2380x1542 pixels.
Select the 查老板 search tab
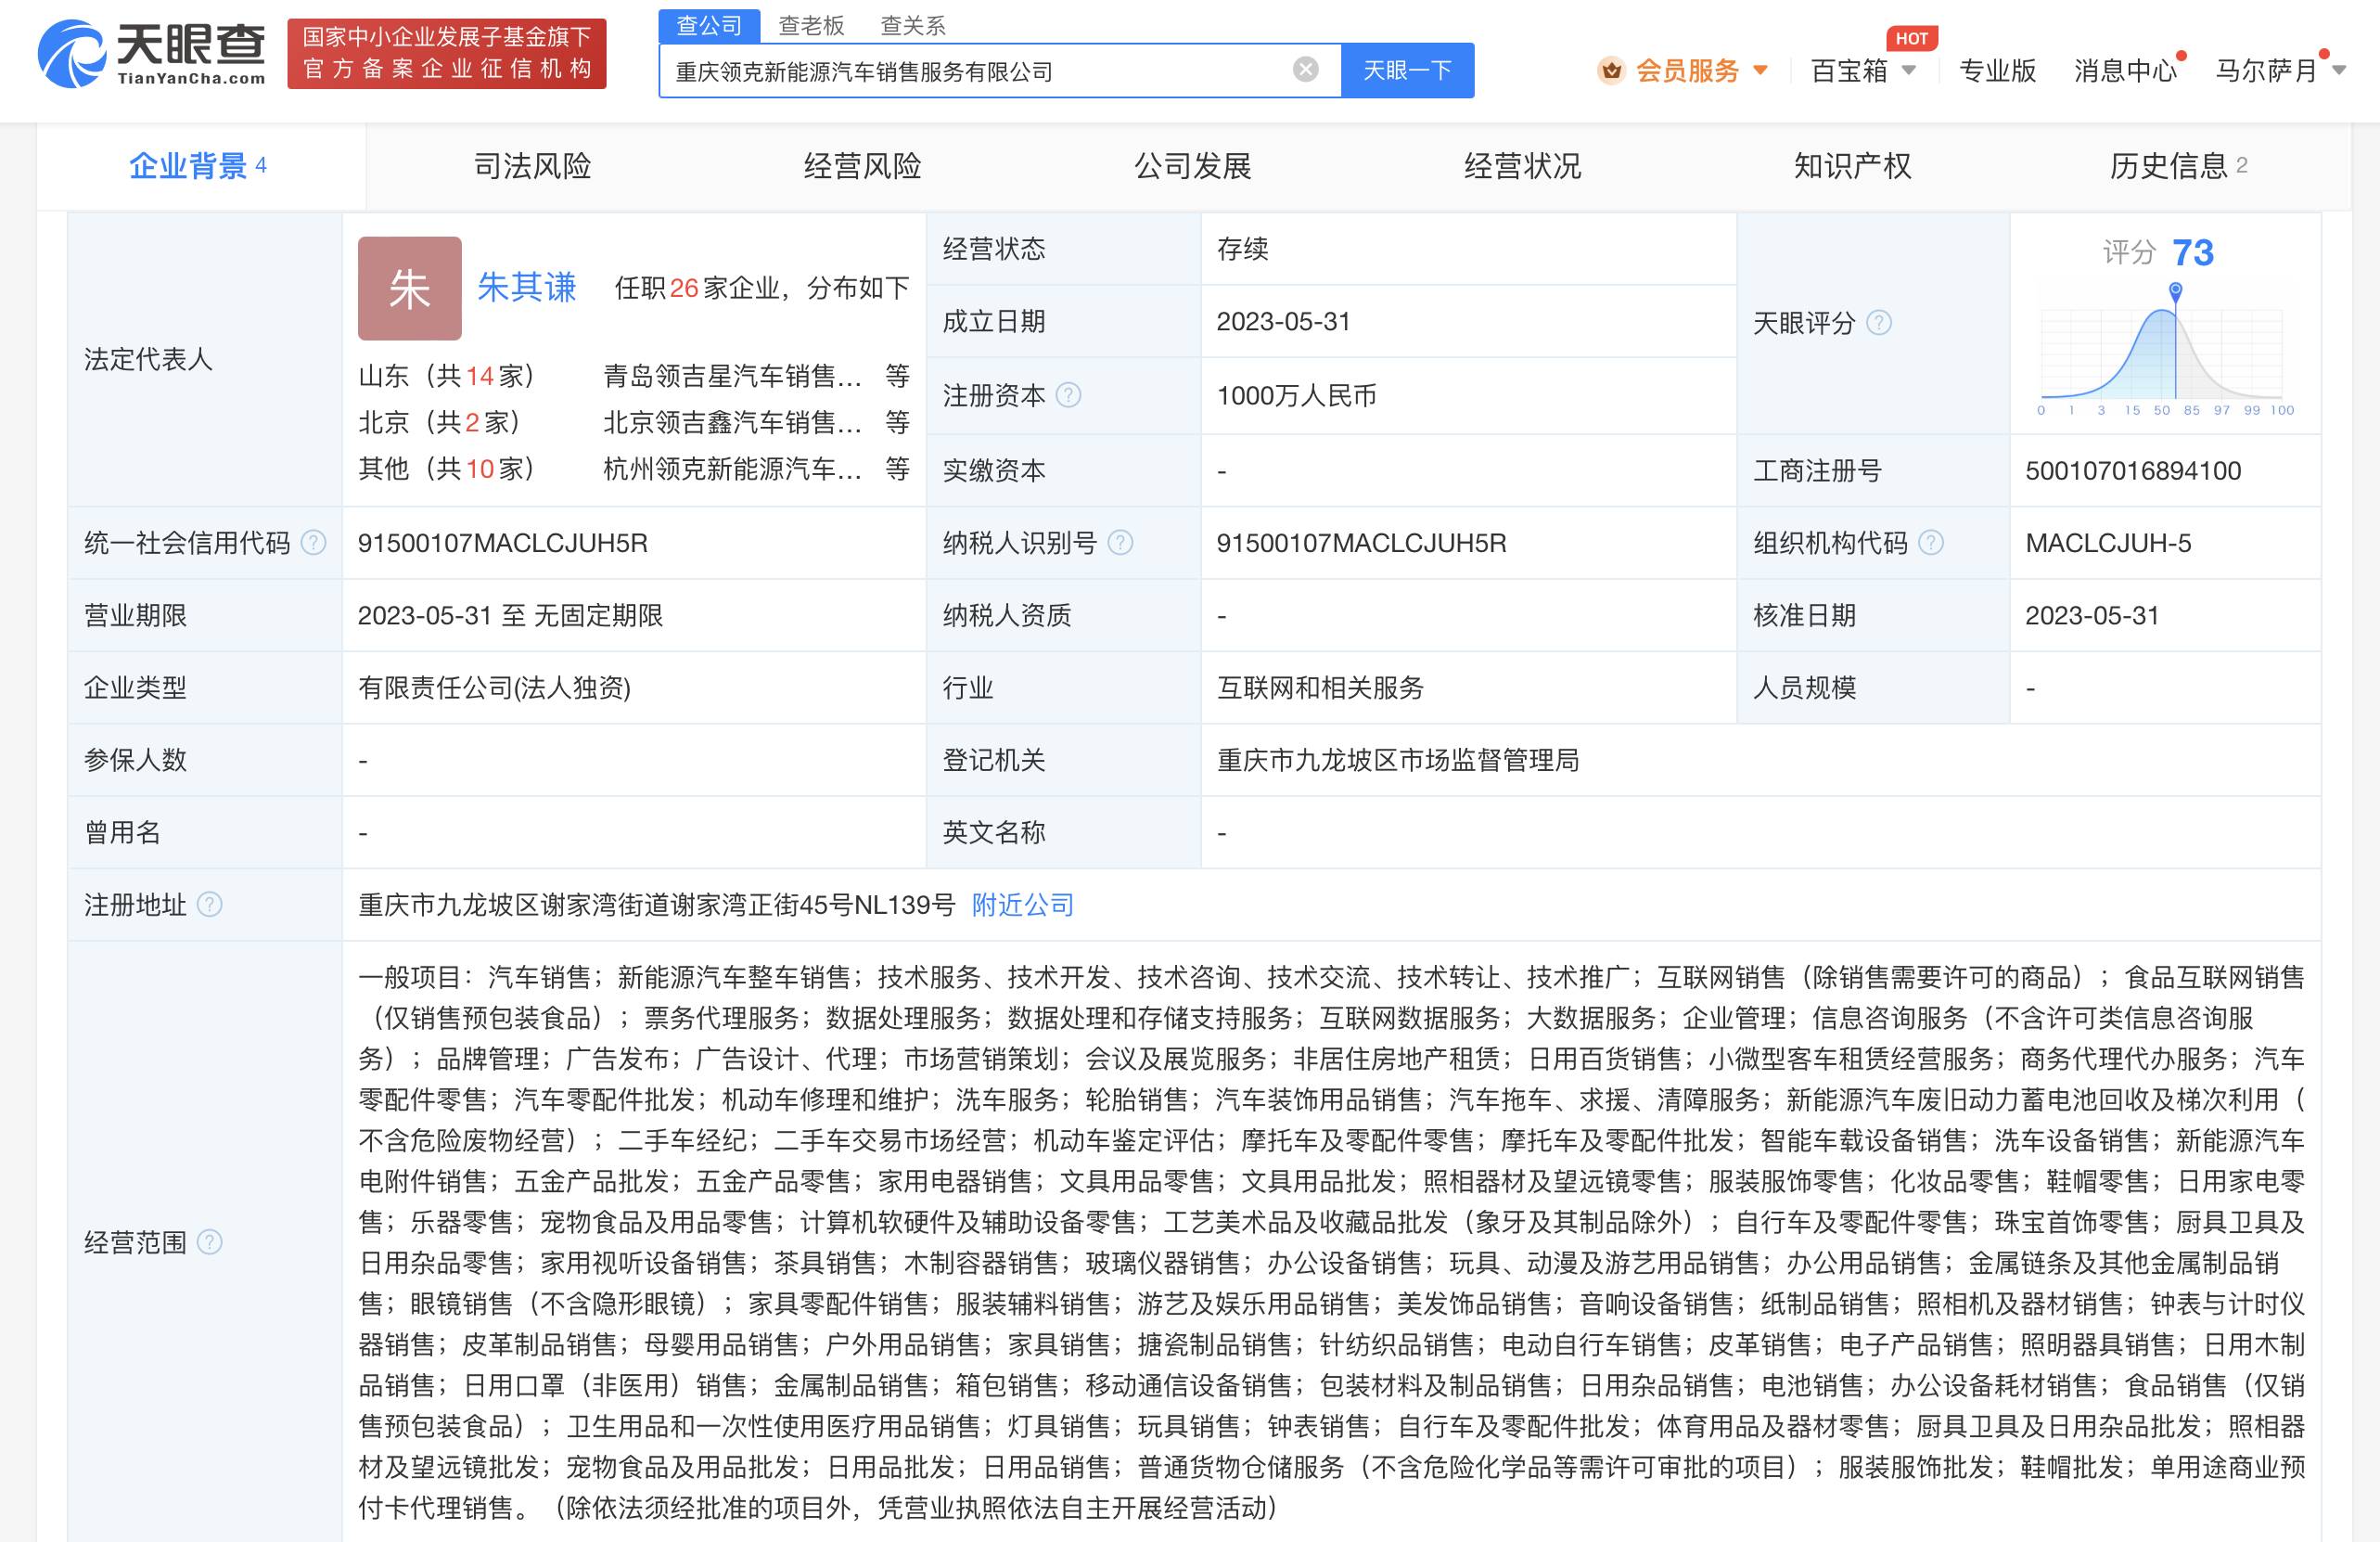tap(811, 25)
